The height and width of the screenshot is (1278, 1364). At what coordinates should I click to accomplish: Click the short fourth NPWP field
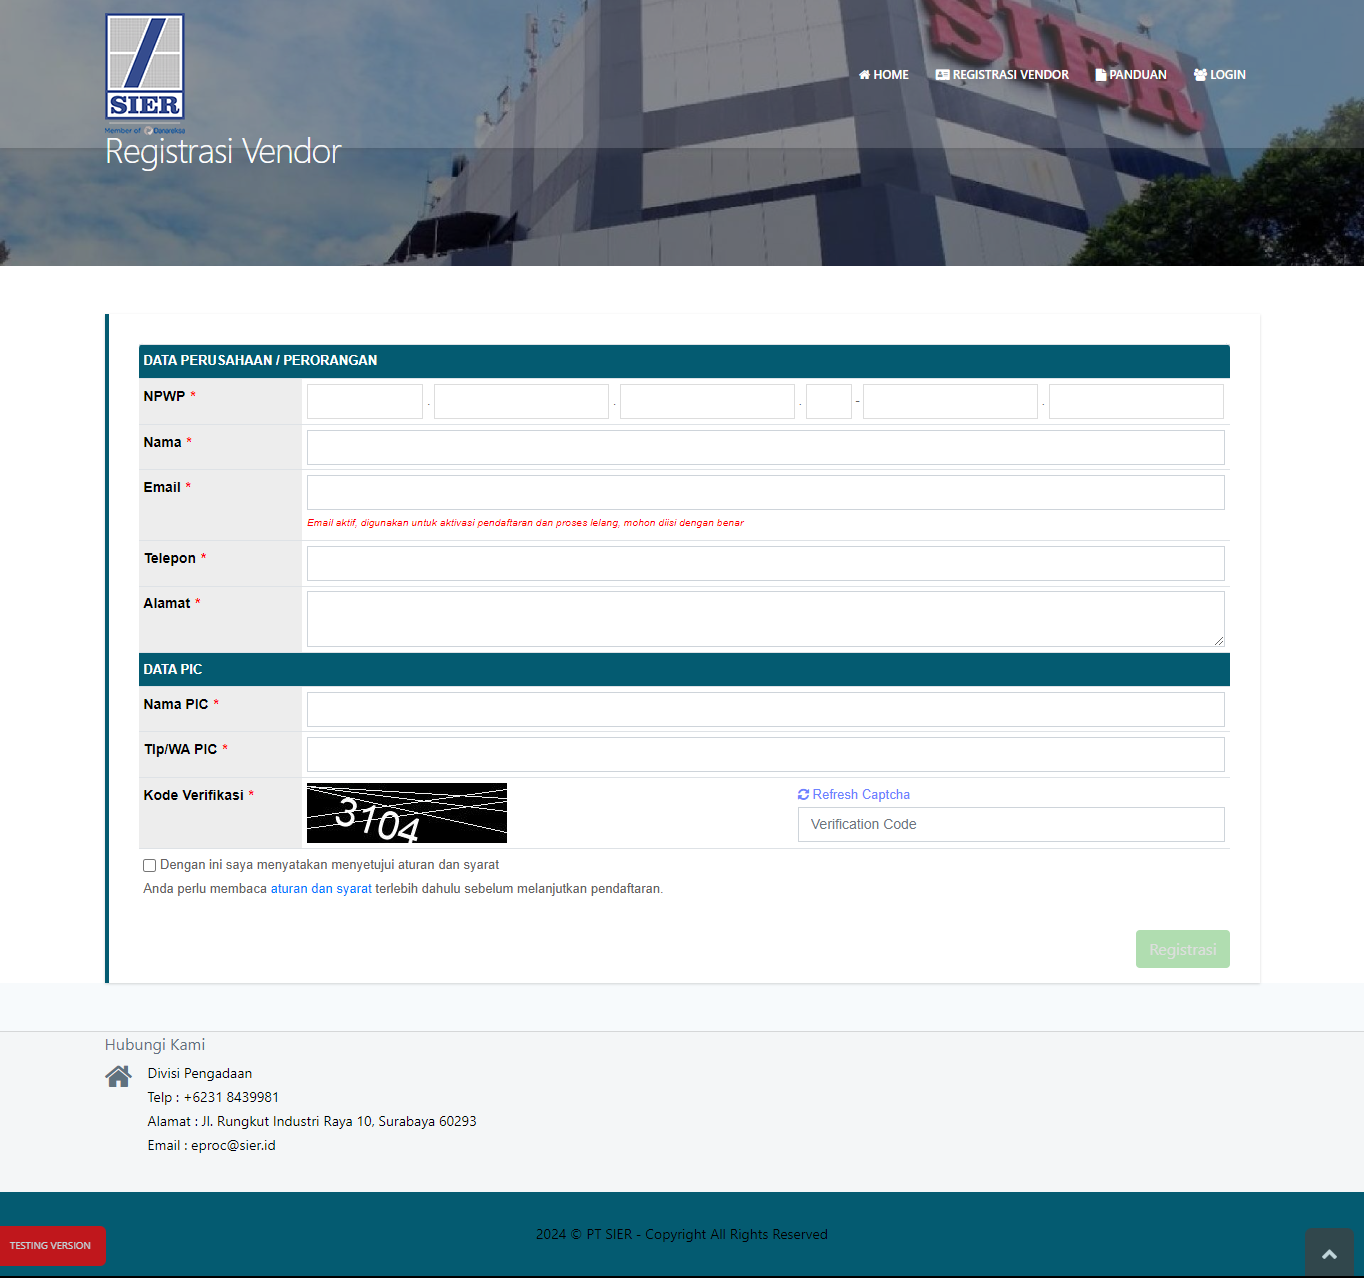click(x=829, y=401)
